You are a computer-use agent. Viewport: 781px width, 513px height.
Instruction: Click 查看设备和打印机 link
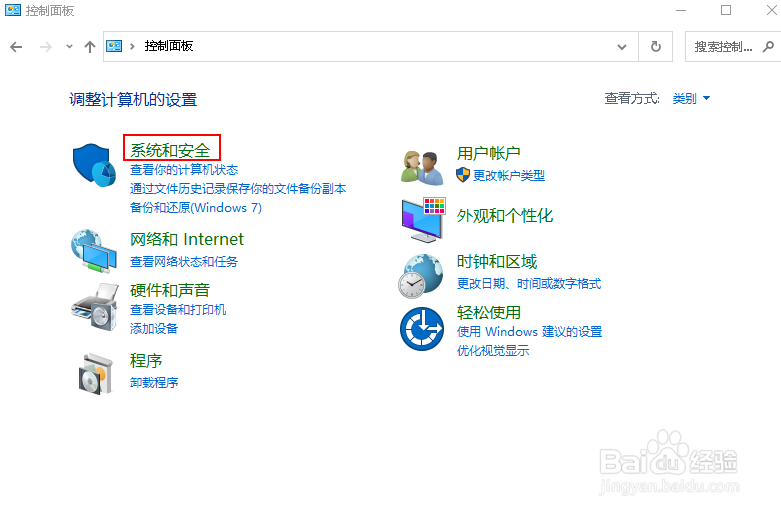(x=178, y=310)
